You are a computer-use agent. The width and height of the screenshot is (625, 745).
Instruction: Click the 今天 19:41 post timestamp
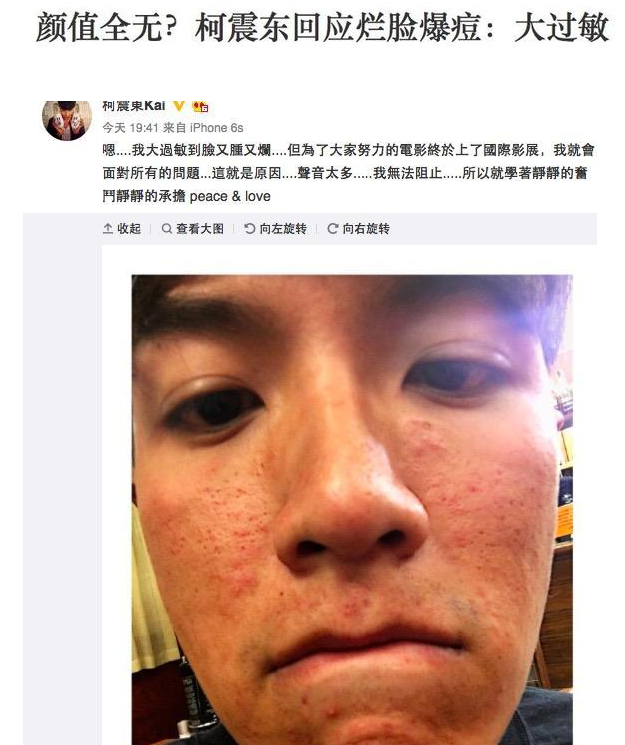(x=130, y=128)
